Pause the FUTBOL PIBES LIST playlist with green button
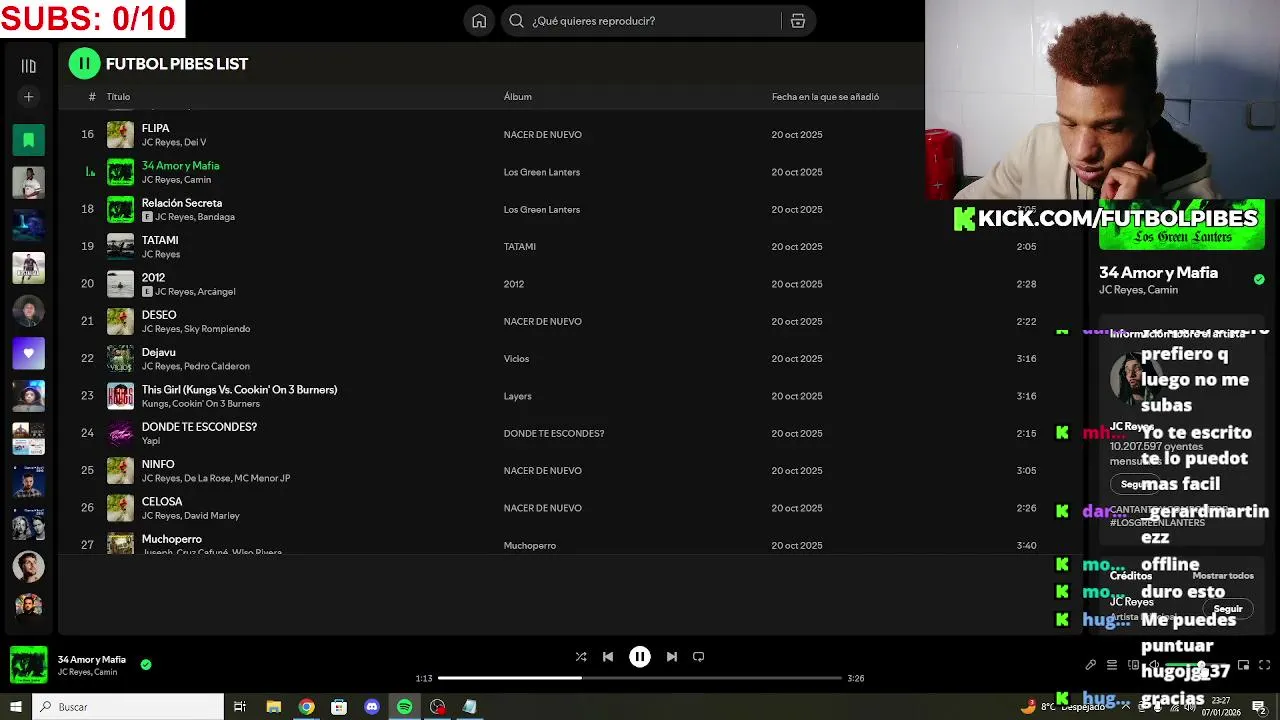Viewport: 1280px width, 720px height. pos(84,64)
